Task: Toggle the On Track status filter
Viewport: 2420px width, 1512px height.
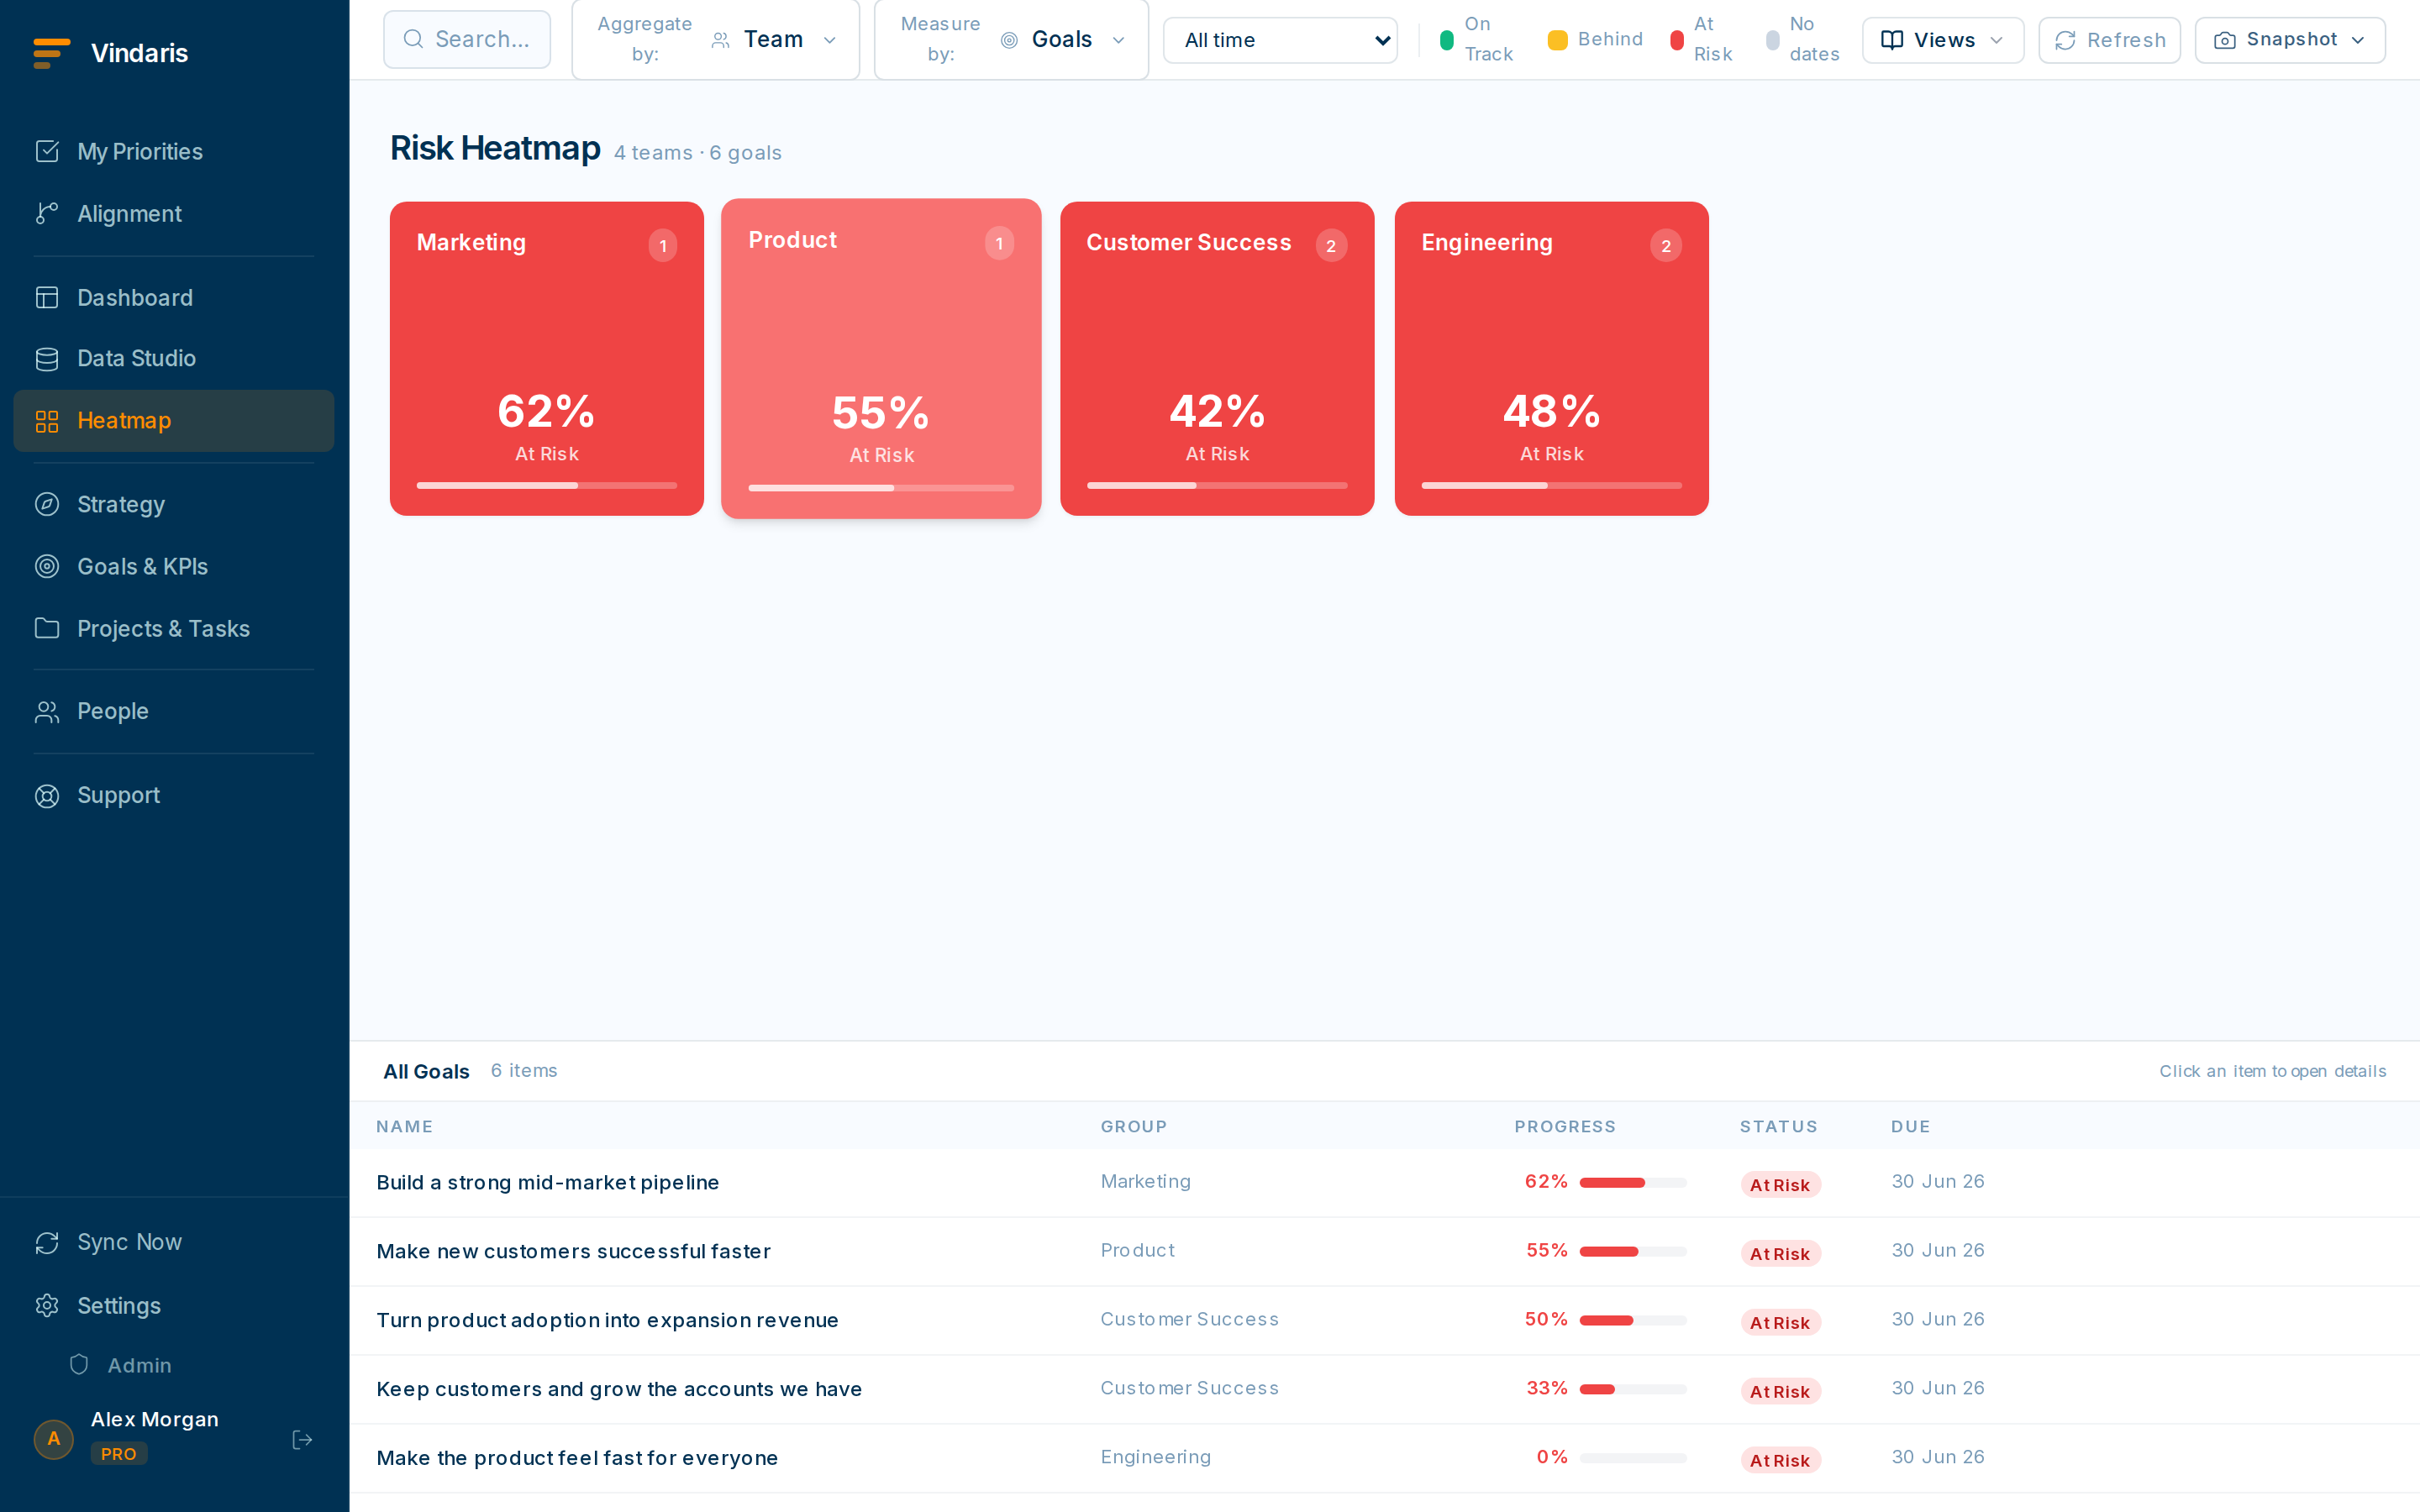Action: point(1476,39)
